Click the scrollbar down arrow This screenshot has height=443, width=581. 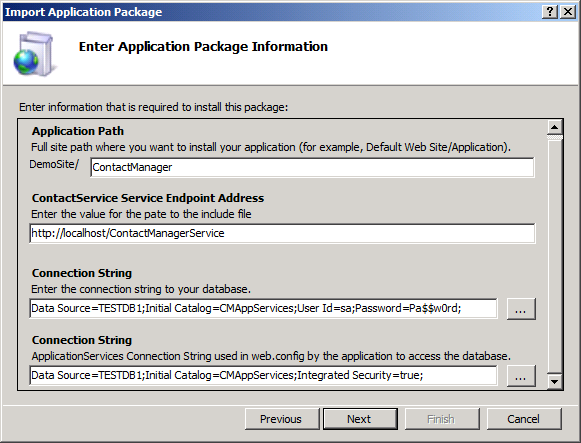pos(554,381)
